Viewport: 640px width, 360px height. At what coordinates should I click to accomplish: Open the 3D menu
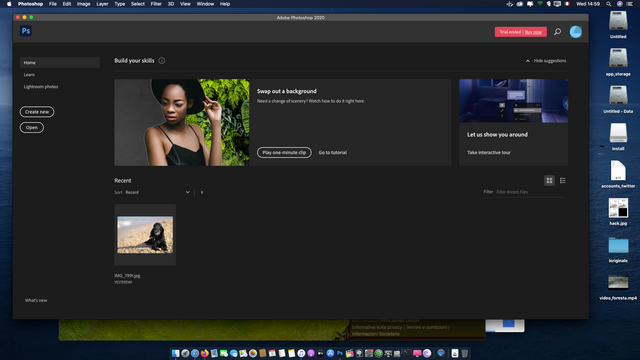coord(171,4)
